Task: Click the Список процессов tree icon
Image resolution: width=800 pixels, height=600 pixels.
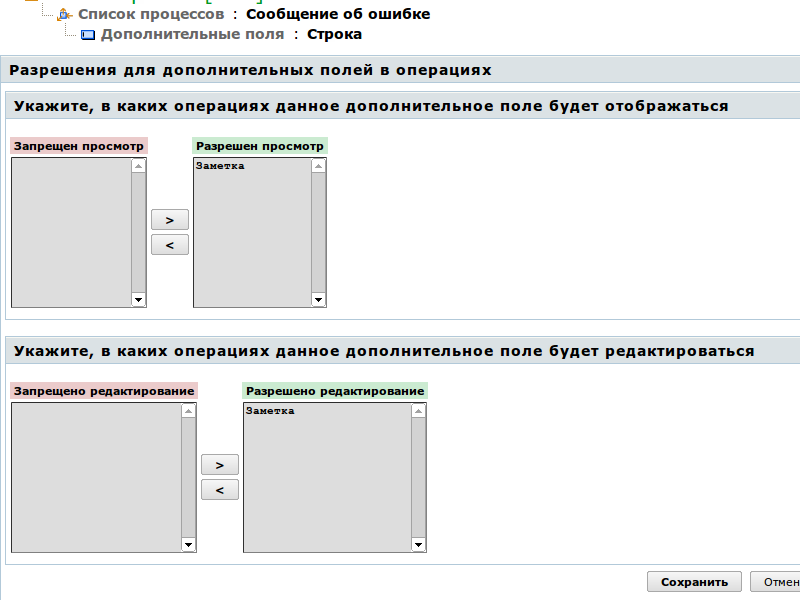Action: [x=65, y=15]
